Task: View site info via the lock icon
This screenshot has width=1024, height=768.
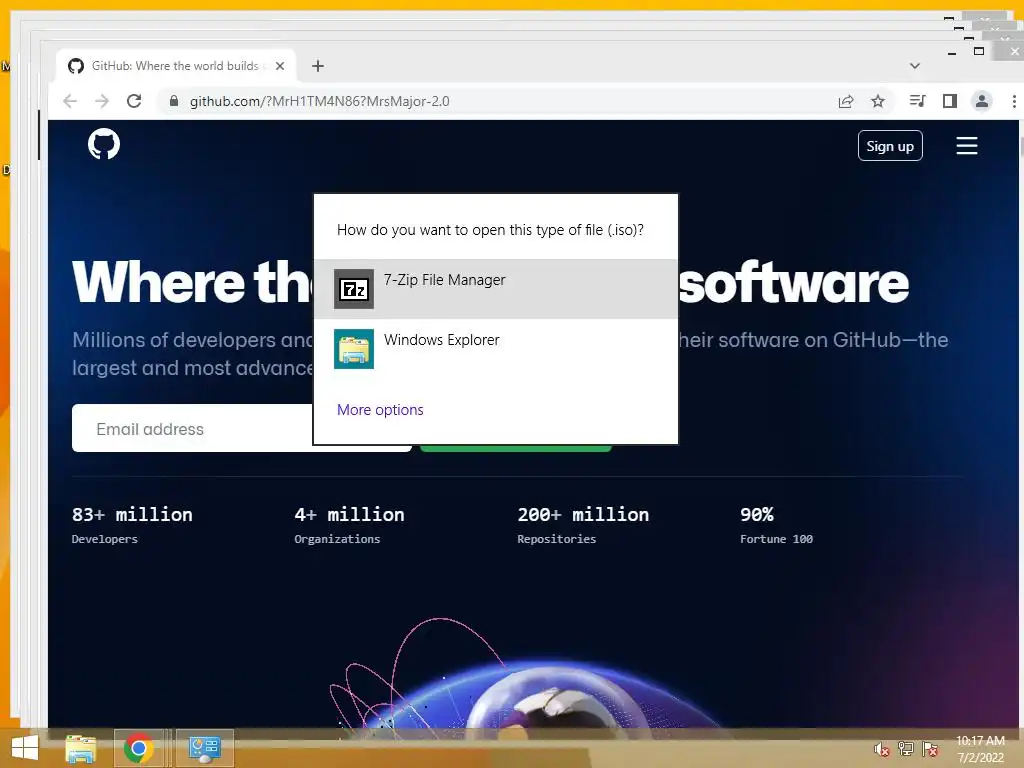Action: point(174,101)
